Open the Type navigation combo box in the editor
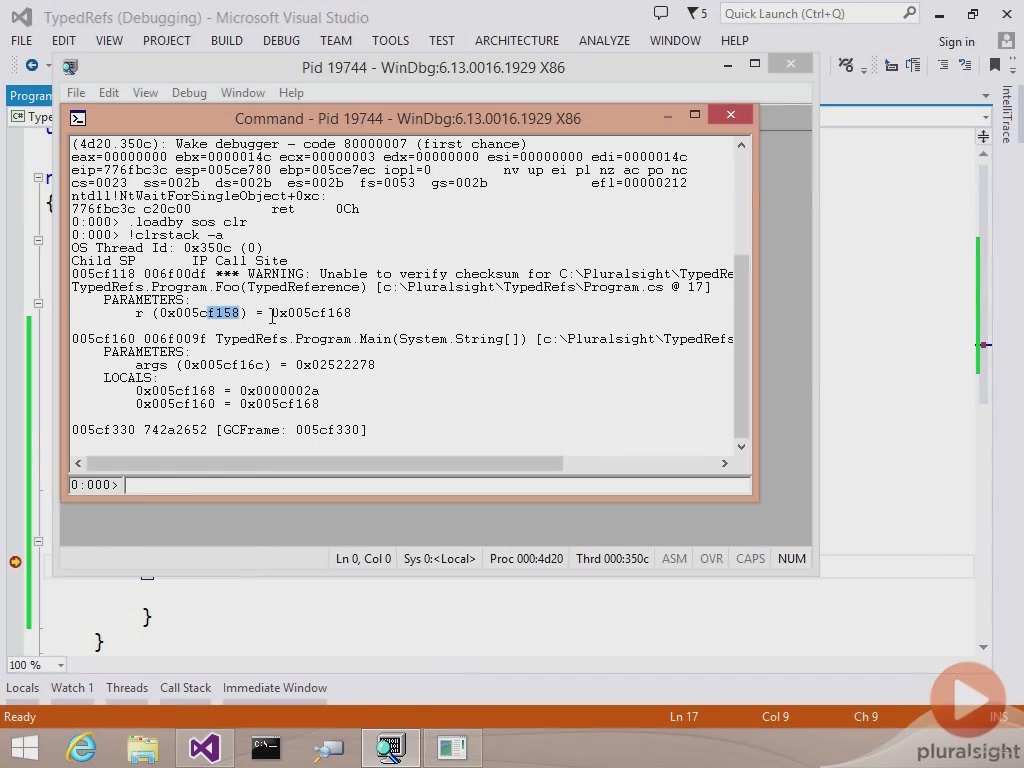Viewport: 1024px width, 768px height. click(31, 117)
